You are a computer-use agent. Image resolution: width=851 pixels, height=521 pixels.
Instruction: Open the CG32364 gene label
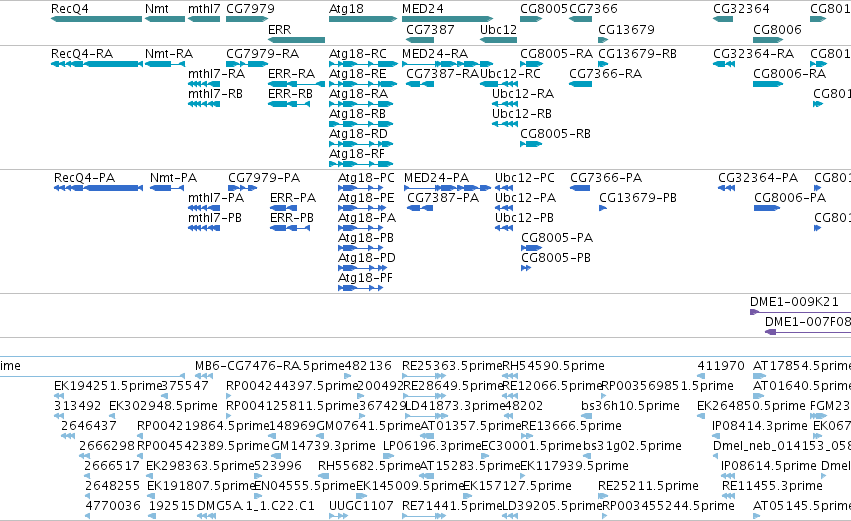coord(741,9)
